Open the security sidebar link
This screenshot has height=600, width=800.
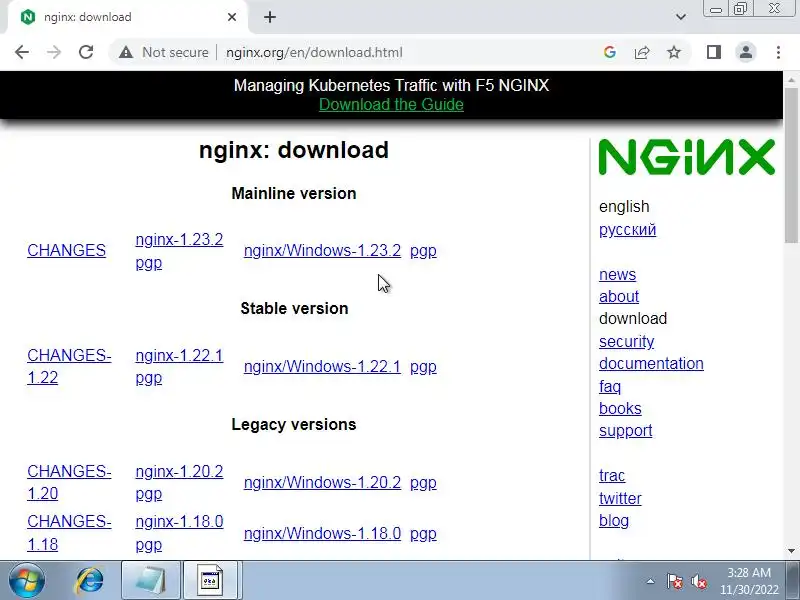[627, 341]
